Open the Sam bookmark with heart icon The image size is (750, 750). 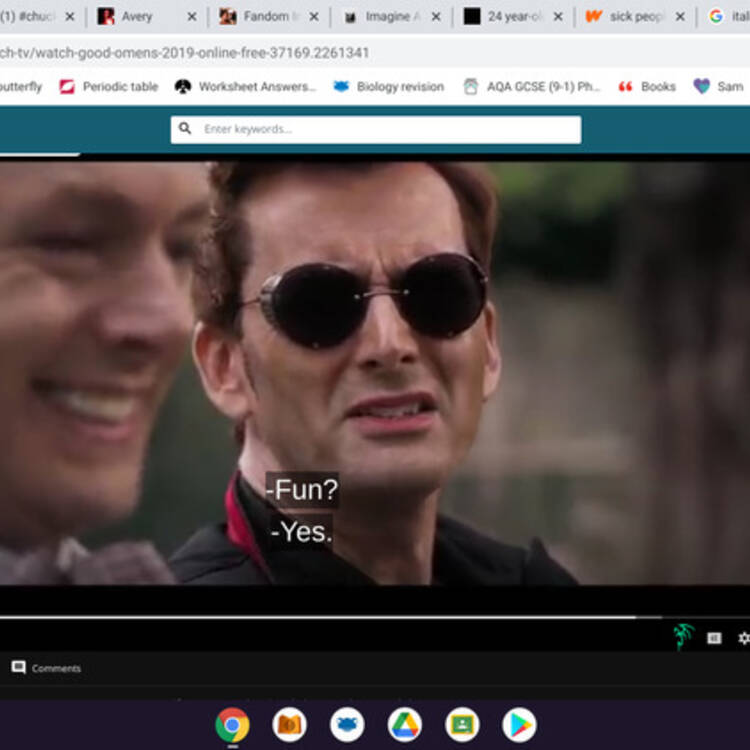[x=718, y=87]
